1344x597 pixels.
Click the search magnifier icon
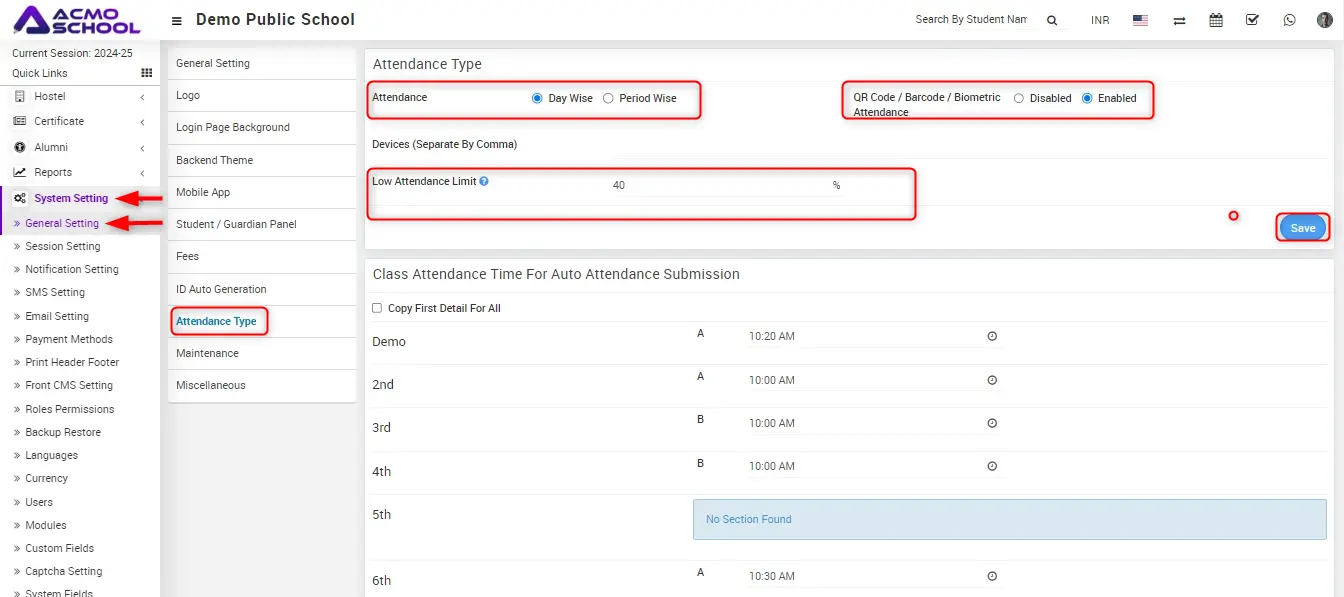pos(1052,20)
